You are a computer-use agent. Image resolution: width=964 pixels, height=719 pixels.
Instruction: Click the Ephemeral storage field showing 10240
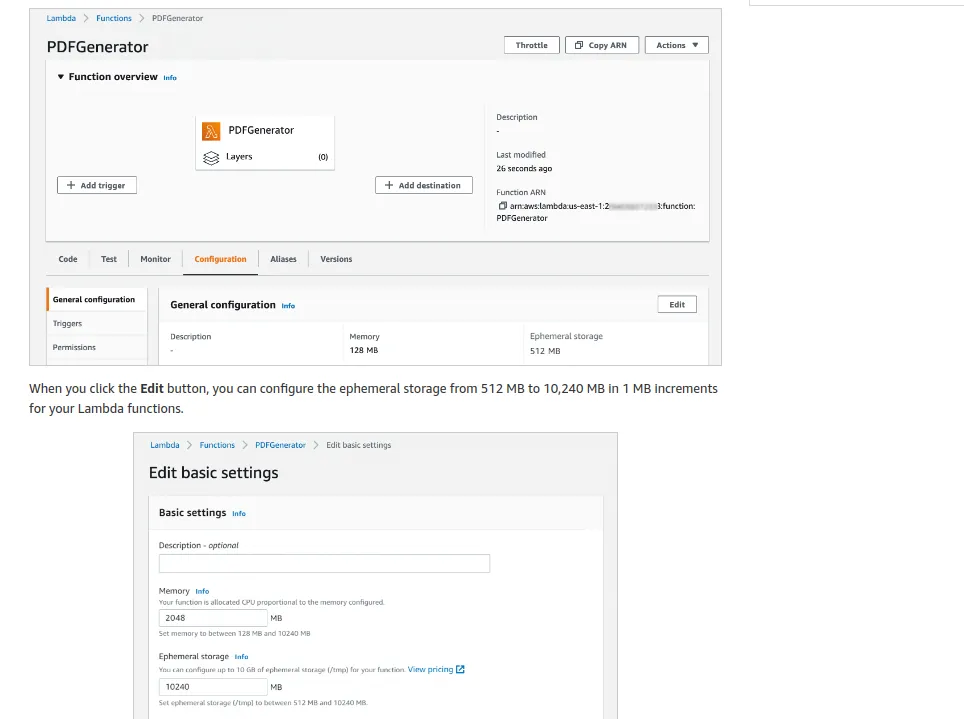point(213,687)
